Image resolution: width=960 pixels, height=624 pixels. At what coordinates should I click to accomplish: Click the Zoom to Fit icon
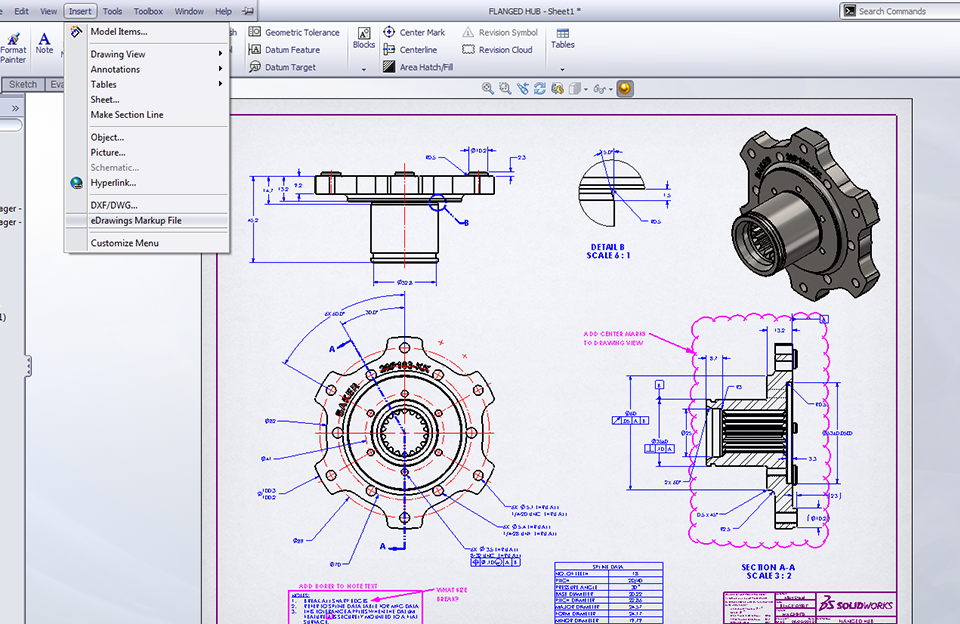(x=487, y=88)
